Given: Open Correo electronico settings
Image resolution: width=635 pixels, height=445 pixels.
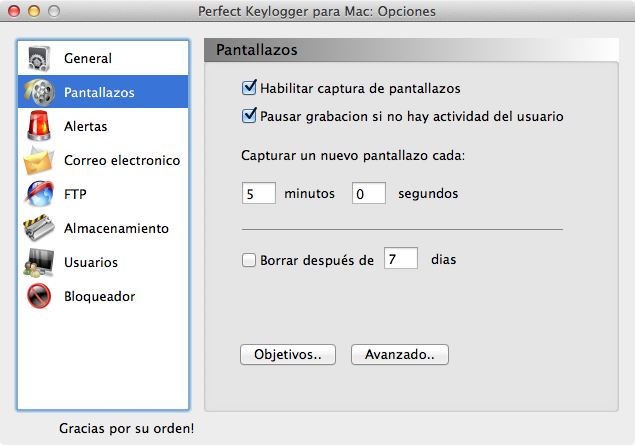Looking at the screenshot, I should pyautogui.click(x=103, y=160).
